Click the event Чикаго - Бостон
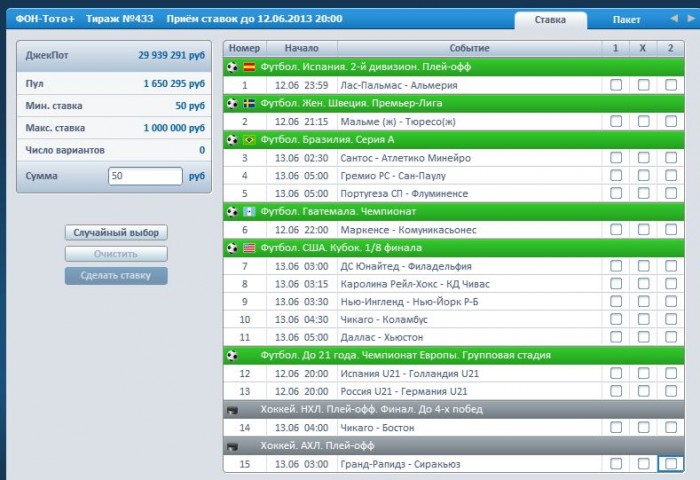The width and height of the screenshot is (700, 480). [377, 428]
